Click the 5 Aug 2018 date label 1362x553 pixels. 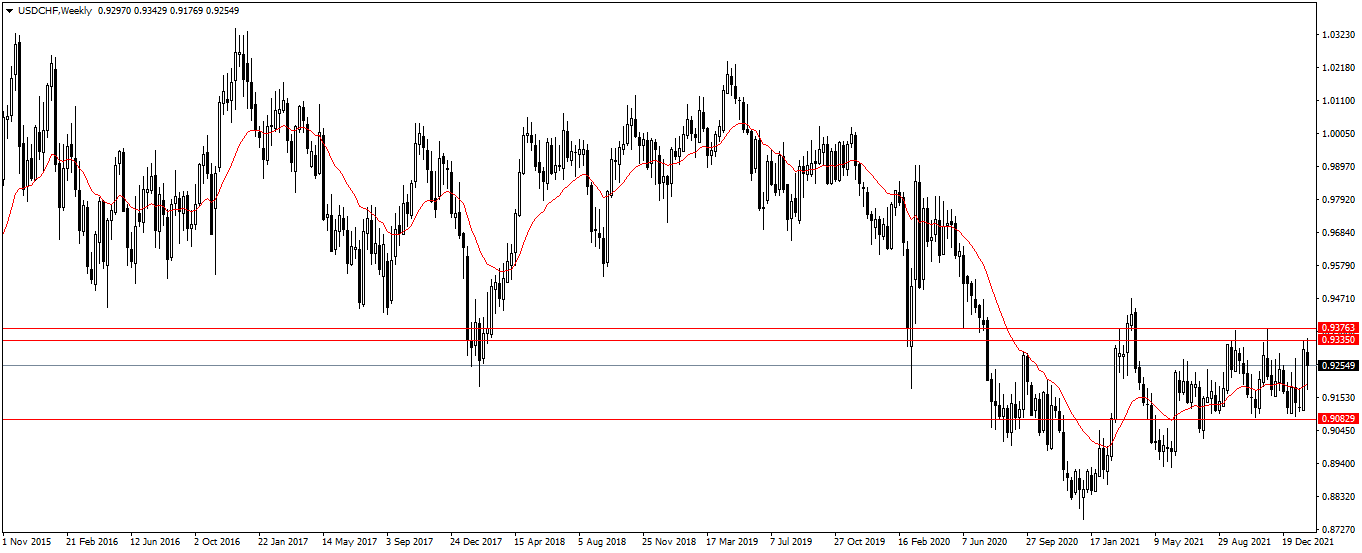(603, 541)
